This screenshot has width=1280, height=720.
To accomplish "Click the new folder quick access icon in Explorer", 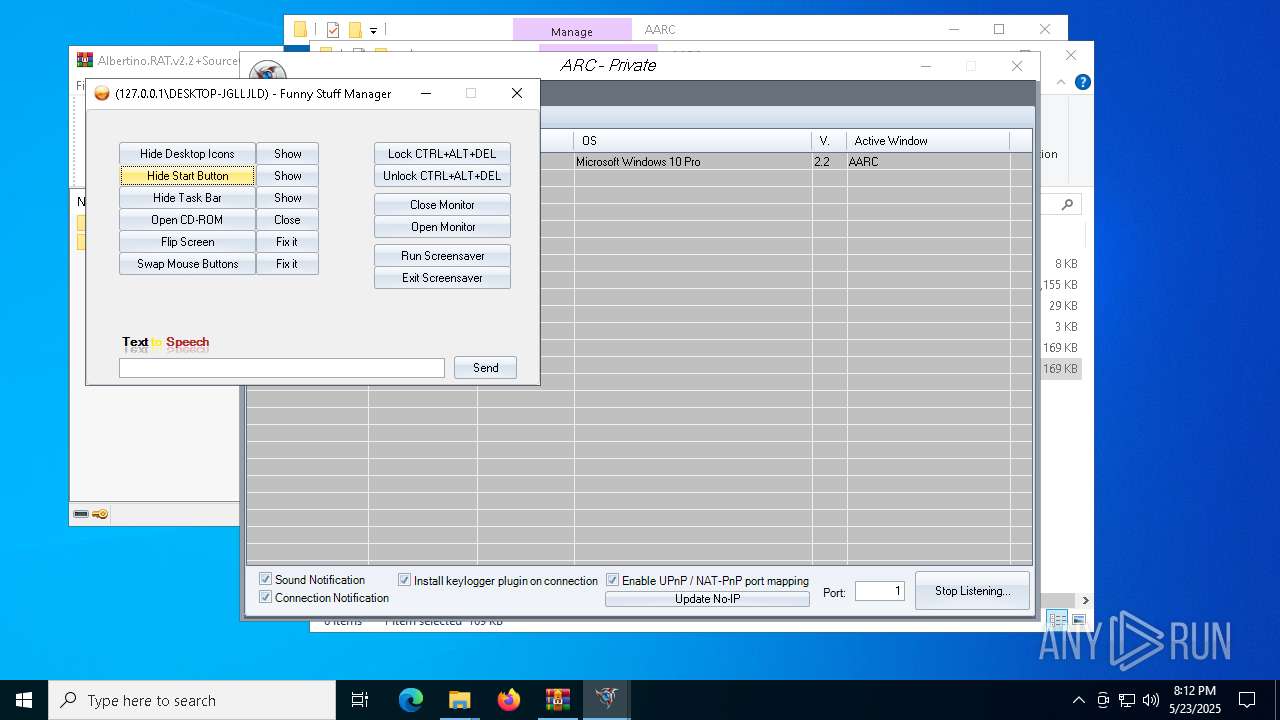I will click(354, 30).
